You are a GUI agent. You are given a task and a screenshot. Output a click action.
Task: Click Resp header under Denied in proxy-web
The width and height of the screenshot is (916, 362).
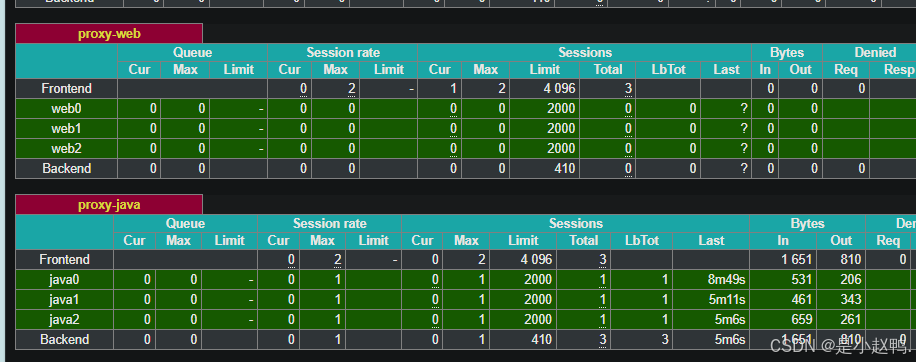tap(899, 69)
